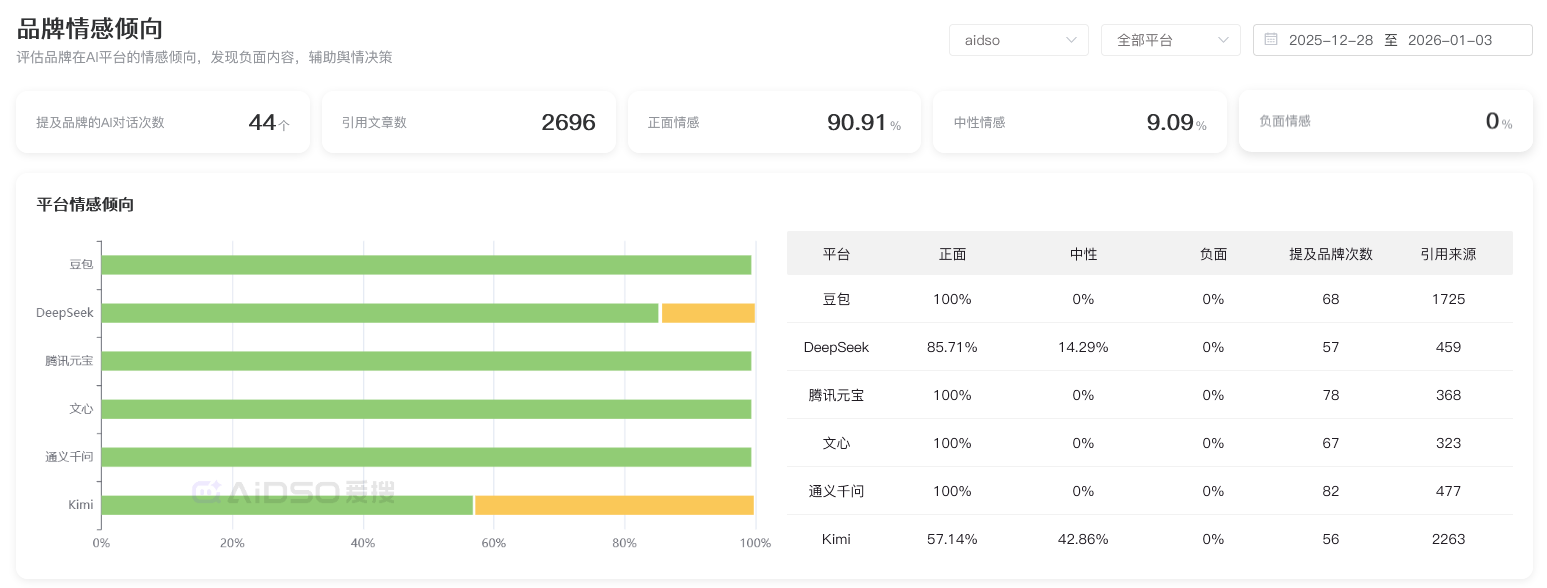Select the 中性情感 9.09% card
This screenshot has width=1547, height=588.
click(1079, 122)
